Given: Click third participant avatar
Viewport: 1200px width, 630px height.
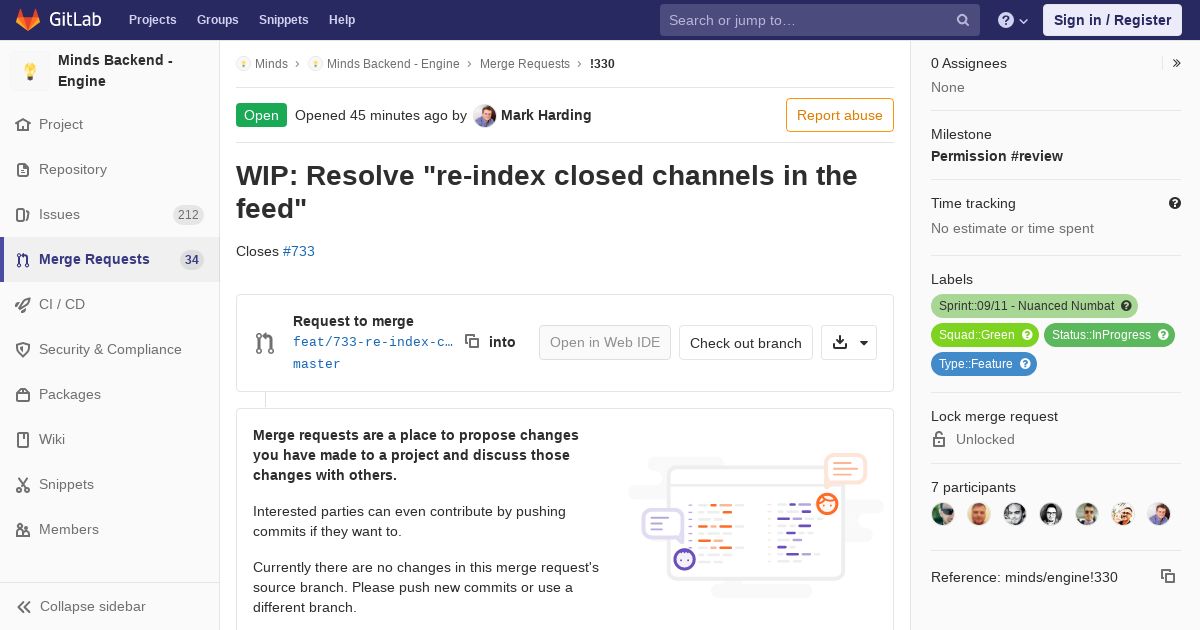Looking at the screenshot, I should (x=1015, y=514).
